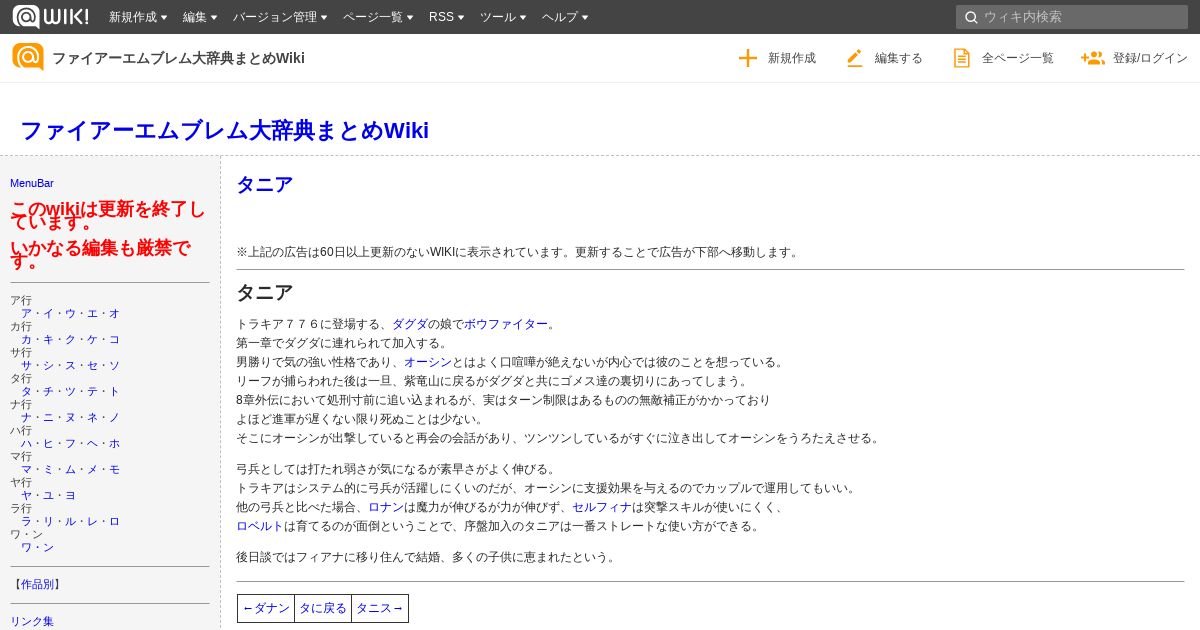The image size is (1200, 630).
Task: Click 登録/ログイン link in header
Action: click(1150, 58)
